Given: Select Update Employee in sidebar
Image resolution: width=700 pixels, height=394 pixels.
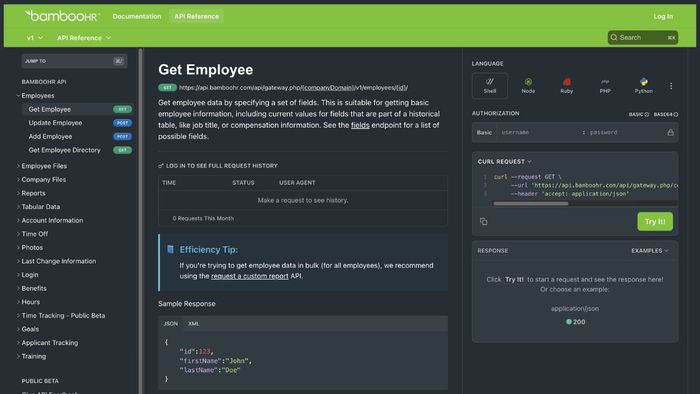Looking at the screenshot, I should [55, 123].
